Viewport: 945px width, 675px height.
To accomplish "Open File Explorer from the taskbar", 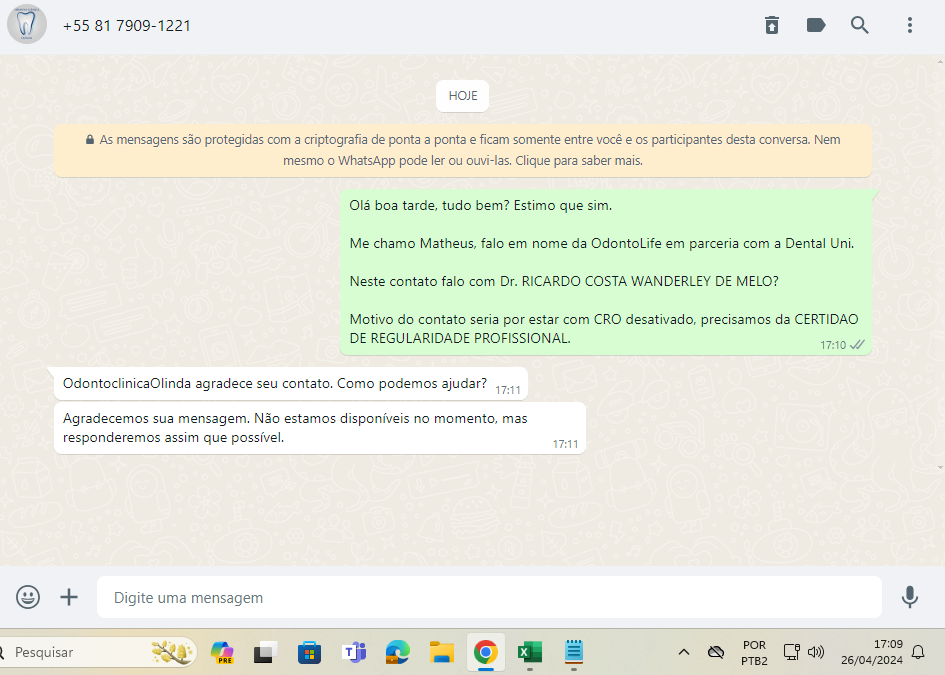I will pos(442,653).
